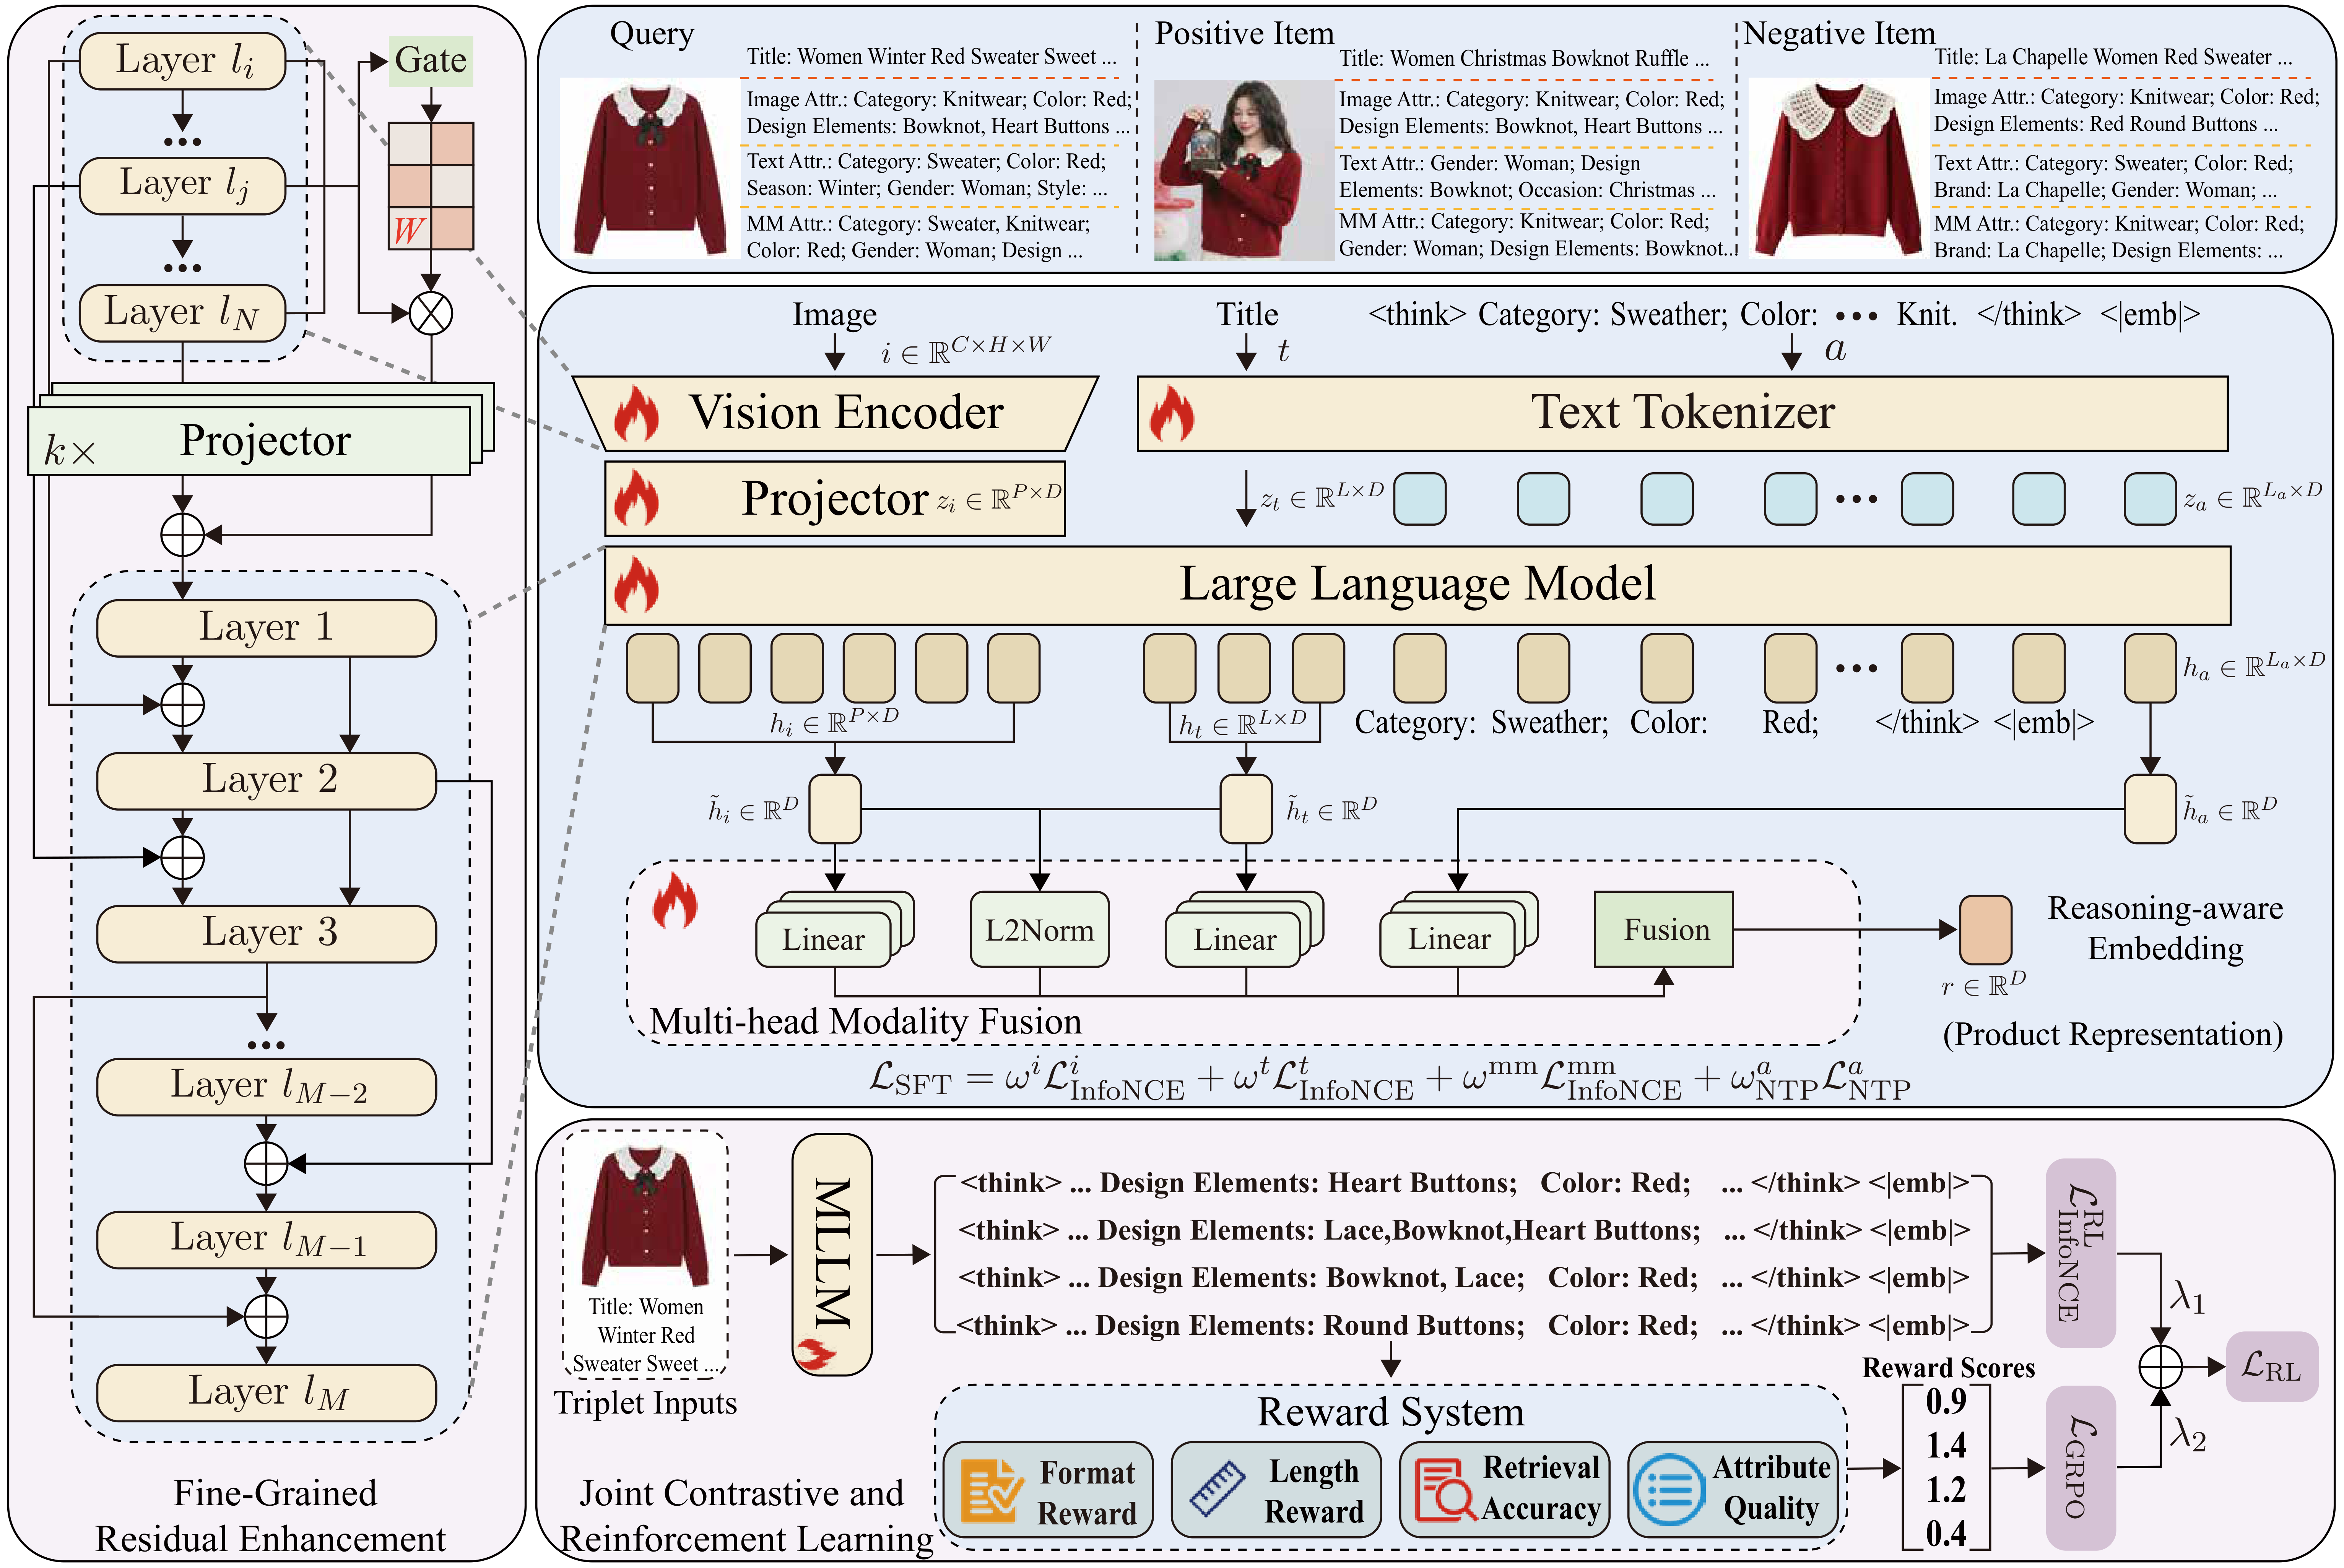Viewport: 2344px width, 1568px height.
Task: Click the plus circle above Layer l_M
Action: coord(266,1317)
